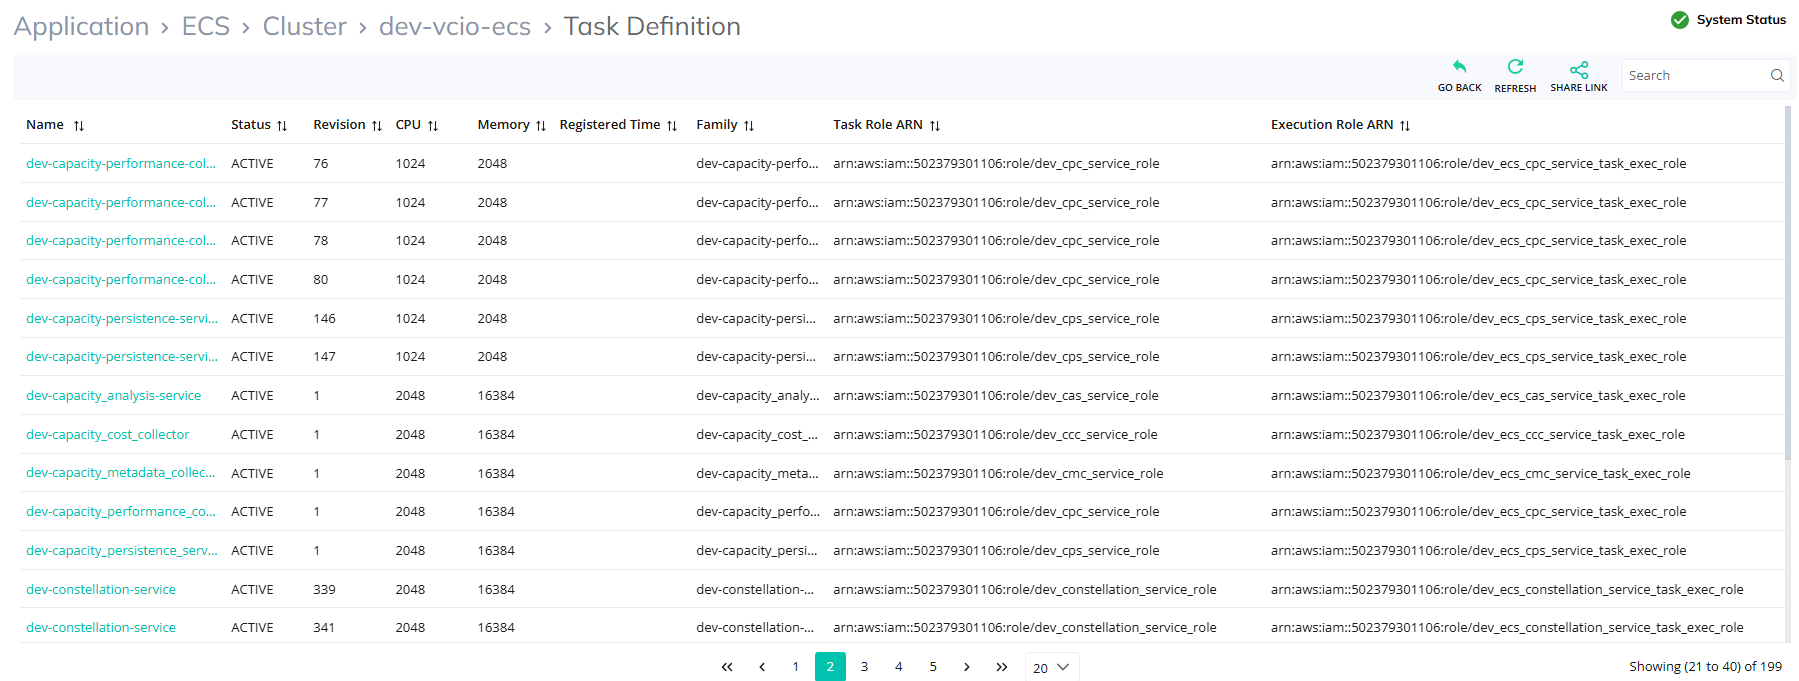Click dev_cas_service_role Task Role ARN cell

tap(996, 396)
